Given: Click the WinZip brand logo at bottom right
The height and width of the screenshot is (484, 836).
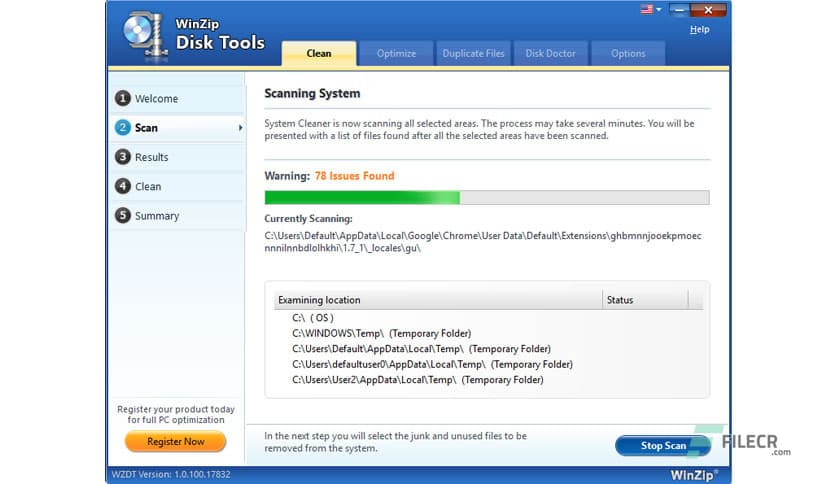Looking at the screenshot, I should [694, 474].
